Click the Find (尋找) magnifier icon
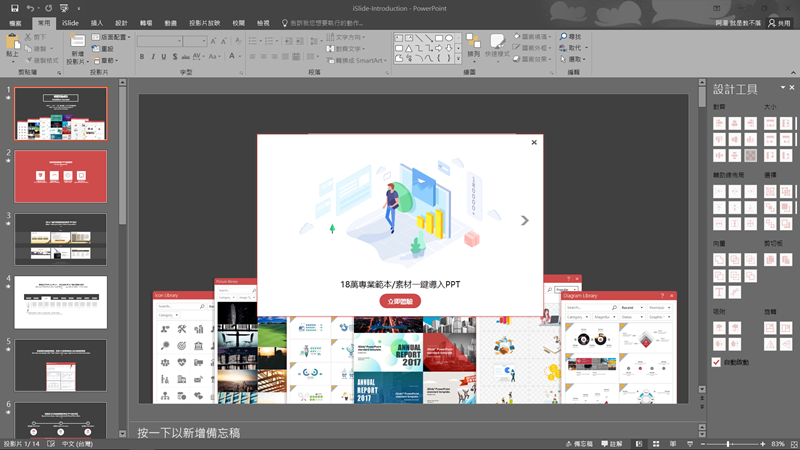Image resolution: width=800 pixels, height=450 pixels. coord(564,36)
